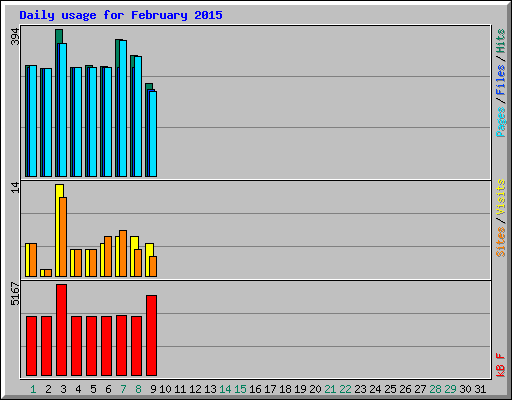Click the orange sites bar for day 3

click(63, 237)
